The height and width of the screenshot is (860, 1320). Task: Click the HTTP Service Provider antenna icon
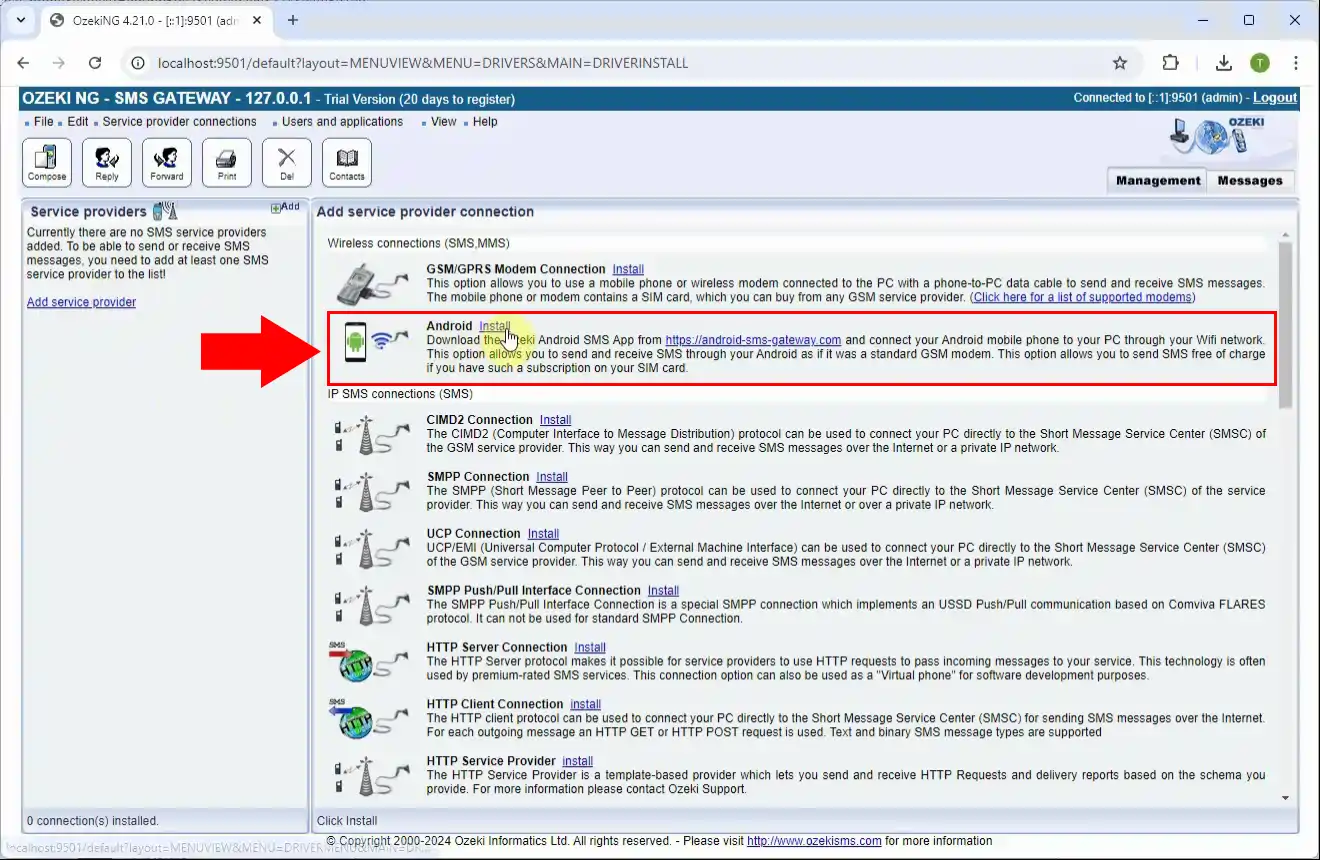(x=371, y=776)
